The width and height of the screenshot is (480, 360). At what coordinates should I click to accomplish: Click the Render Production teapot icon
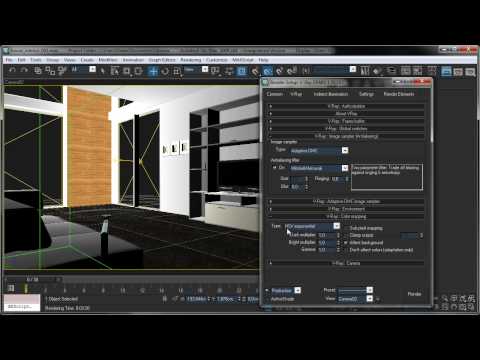coord(470,71)
